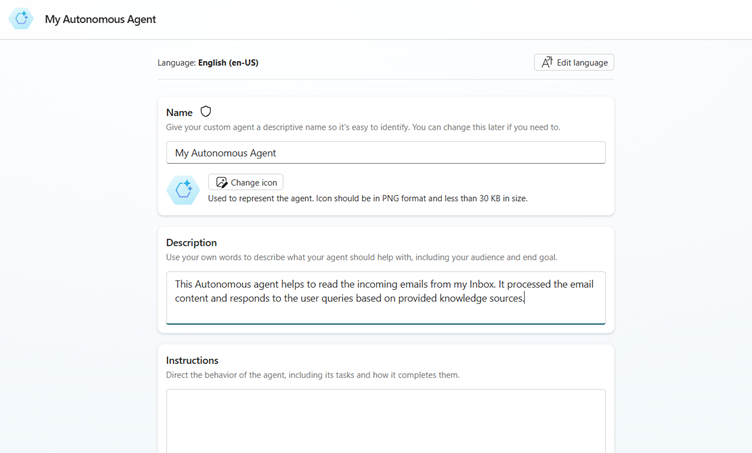Screen dimensions: 752x453
Task: Click inside the empty Instructions text box
Action: (385, 420)
